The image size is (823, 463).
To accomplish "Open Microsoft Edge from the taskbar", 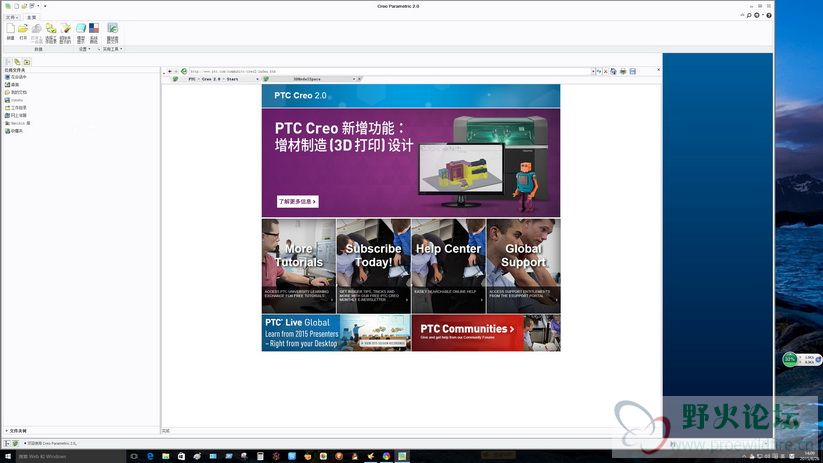I will (150, 456).
